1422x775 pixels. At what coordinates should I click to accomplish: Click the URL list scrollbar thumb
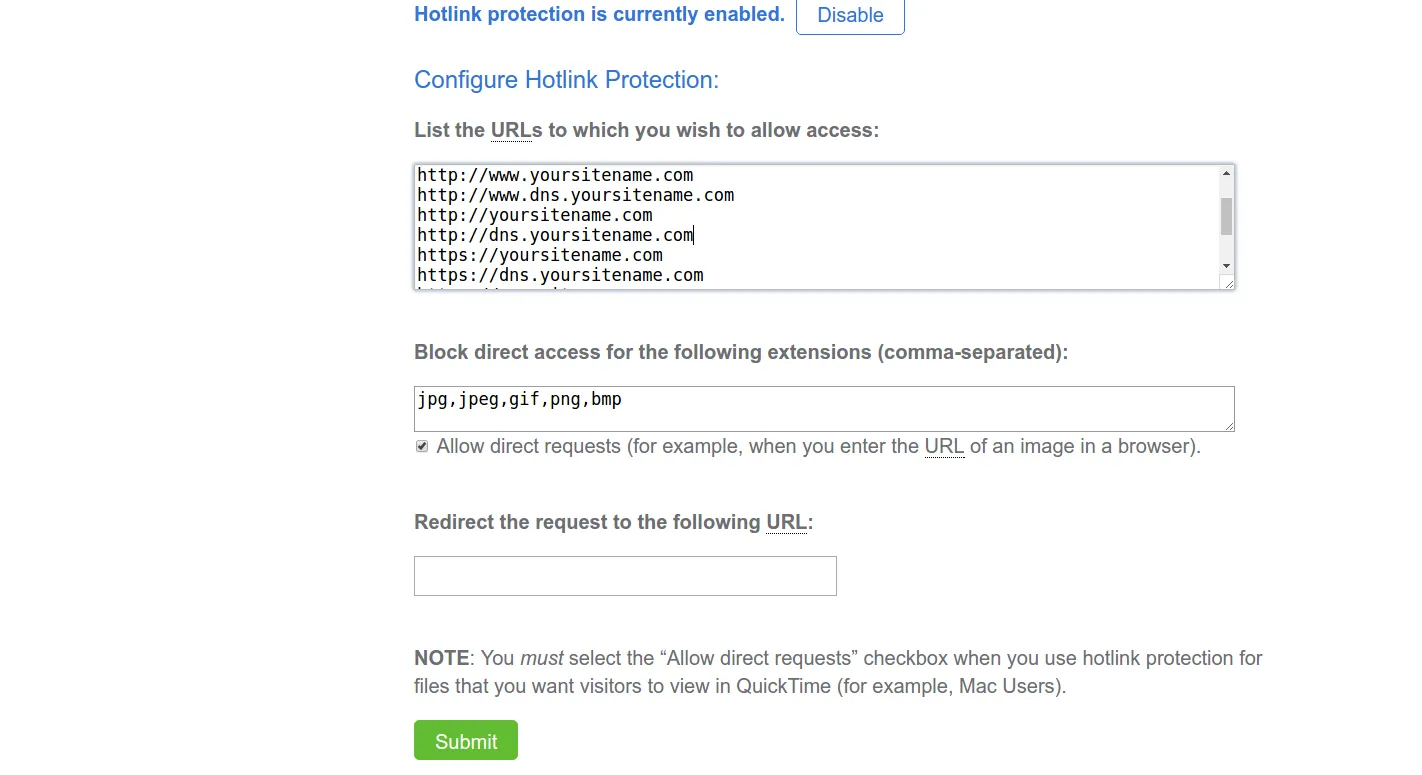(x=1226, y=216)
